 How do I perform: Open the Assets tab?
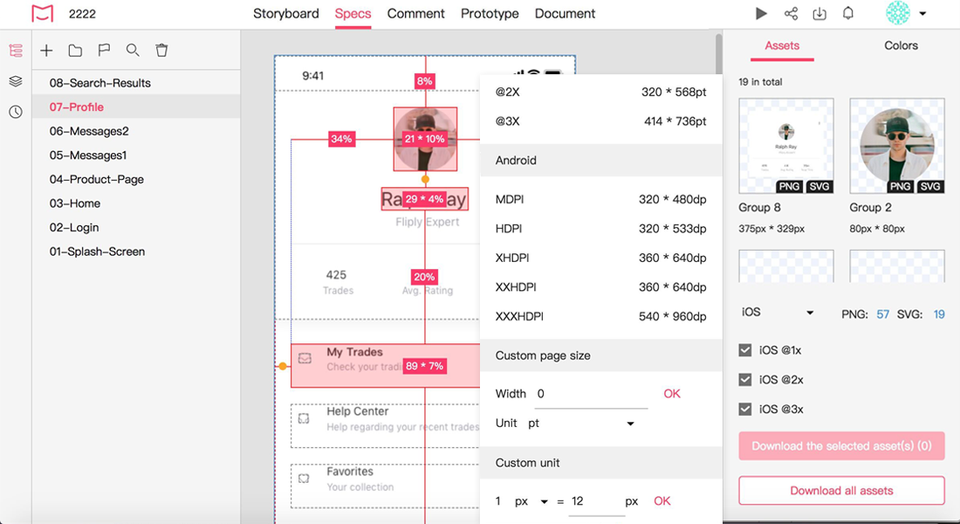(x=782, y=46)
